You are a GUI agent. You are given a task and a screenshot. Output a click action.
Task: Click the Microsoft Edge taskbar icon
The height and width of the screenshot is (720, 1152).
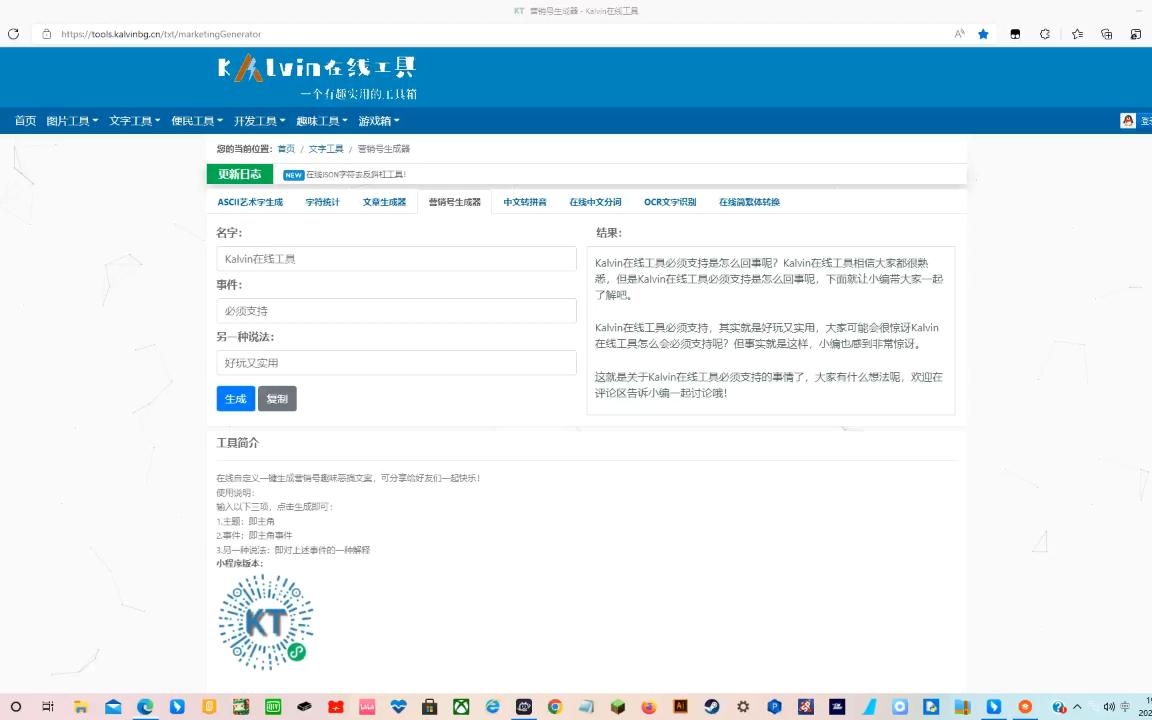[x=145, y=707]
